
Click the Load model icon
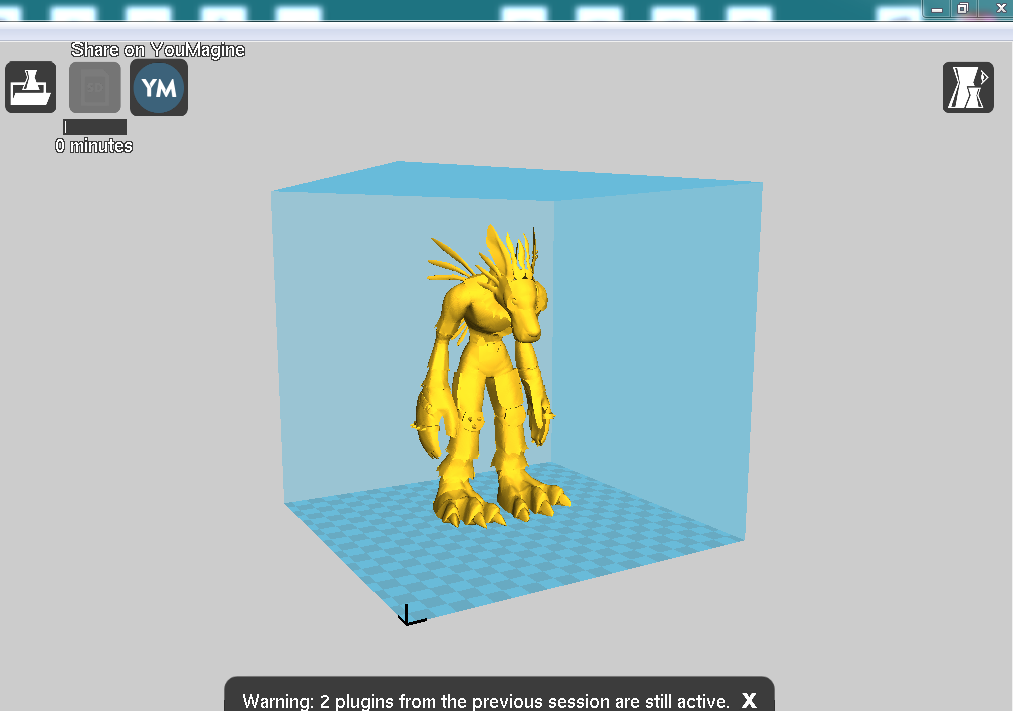point(30,87)
